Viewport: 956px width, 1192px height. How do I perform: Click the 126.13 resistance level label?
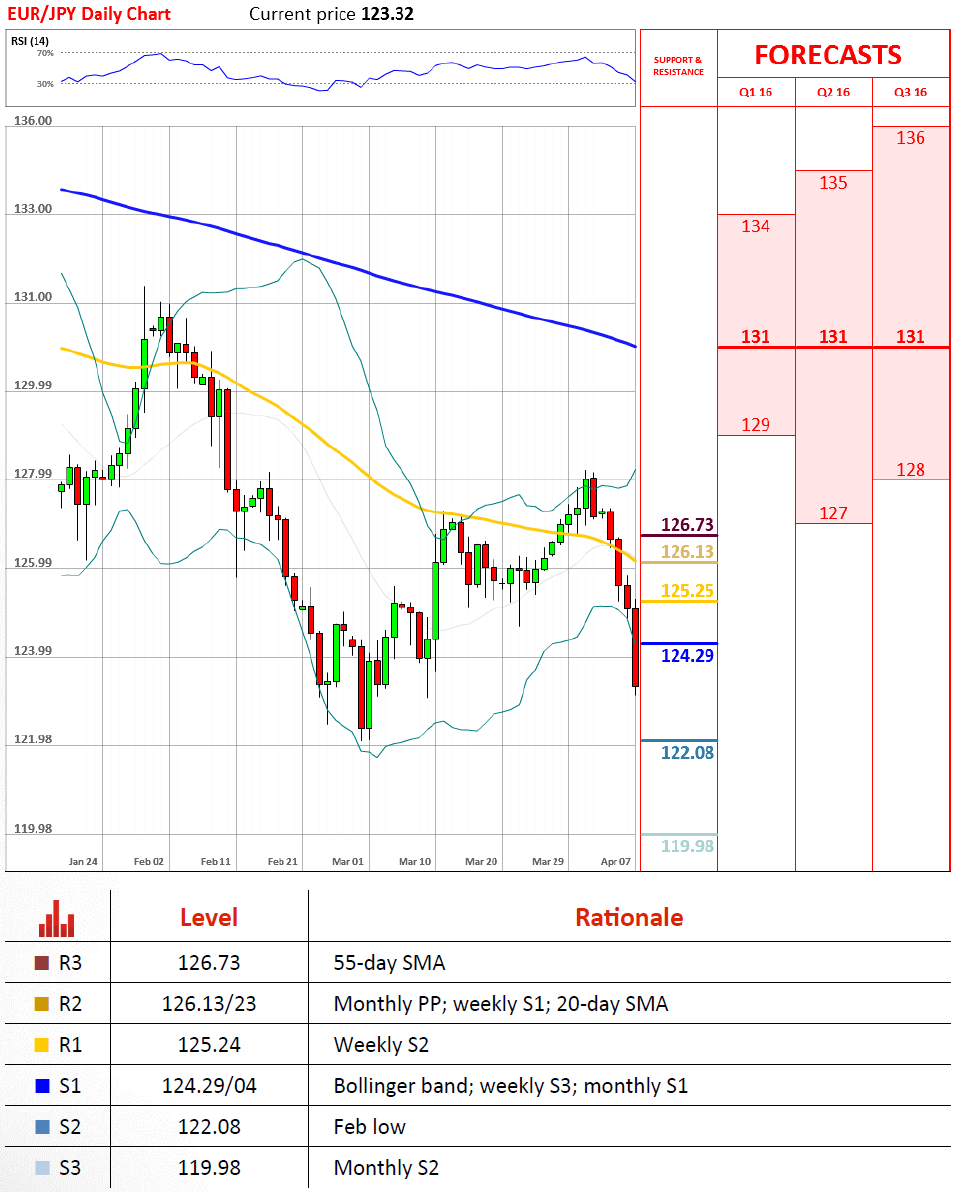[x=687, y=552]
